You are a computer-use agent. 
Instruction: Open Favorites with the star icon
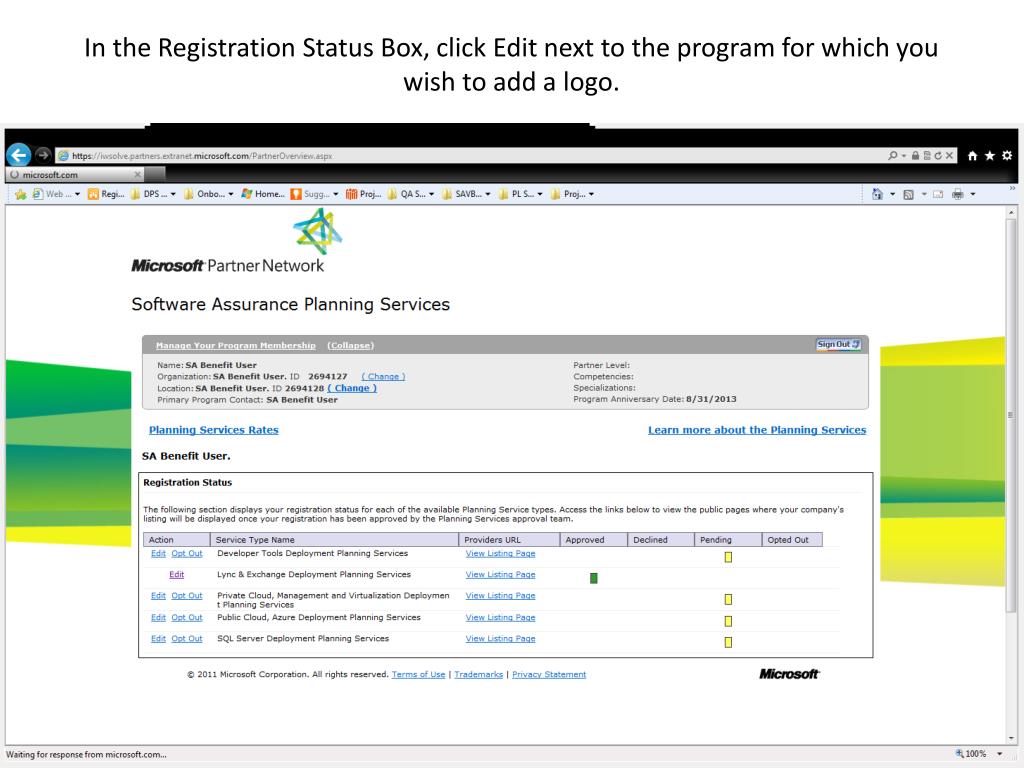pyautogui.click(x=990, y=155)
